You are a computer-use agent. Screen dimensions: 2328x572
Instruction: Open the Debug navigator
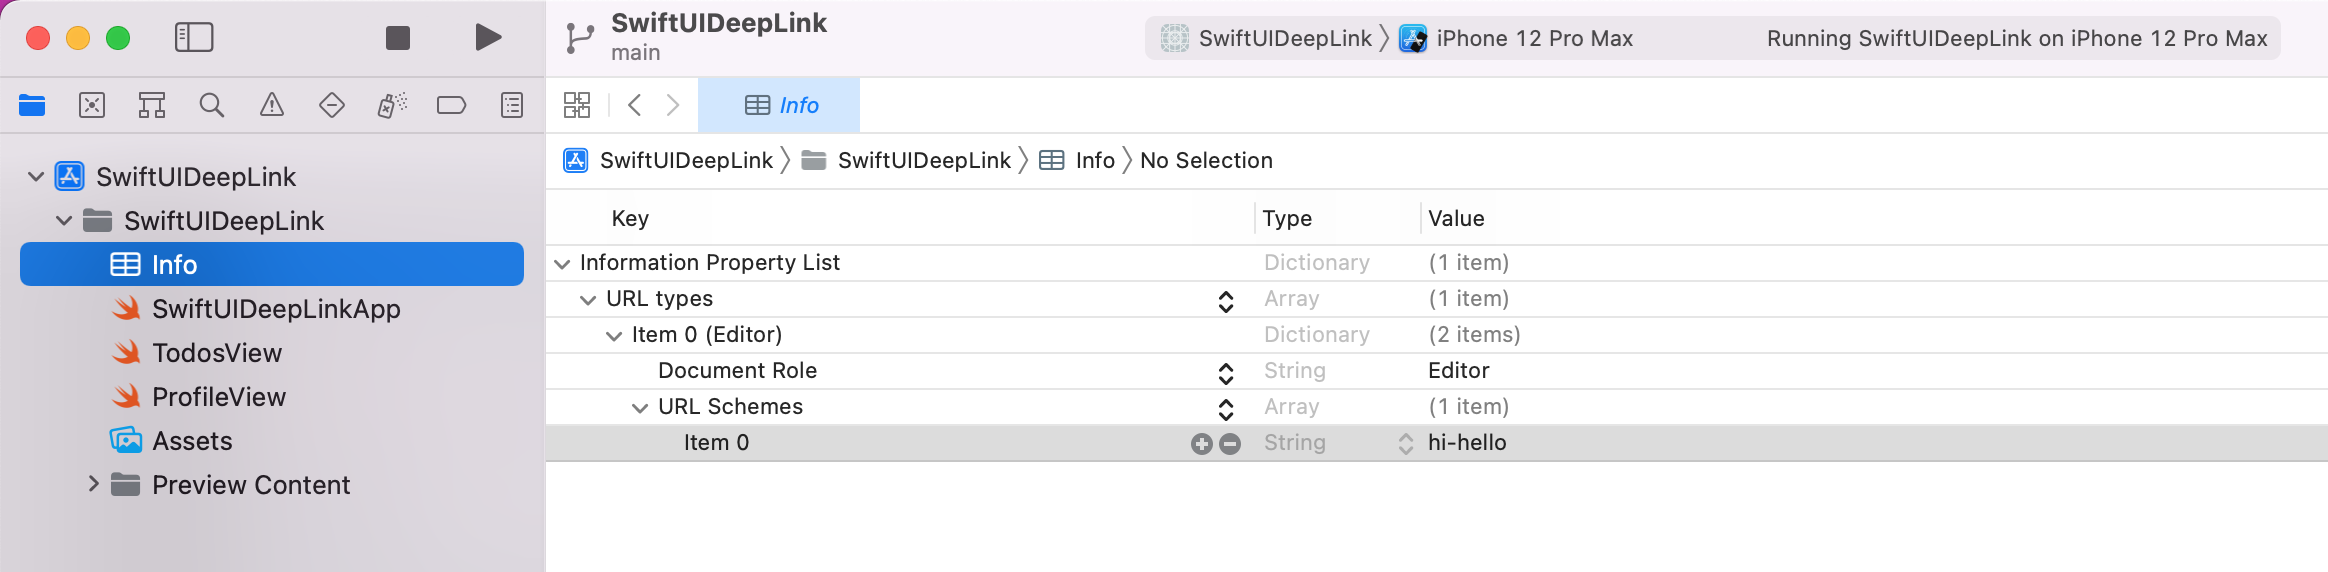click(392, 105)
